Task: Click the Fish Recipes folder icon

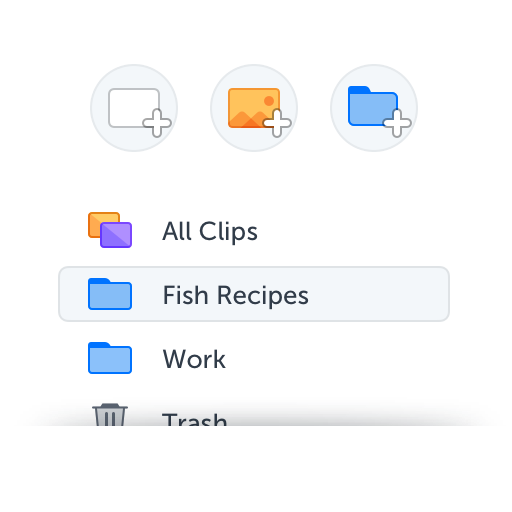Action: [110, 294]
